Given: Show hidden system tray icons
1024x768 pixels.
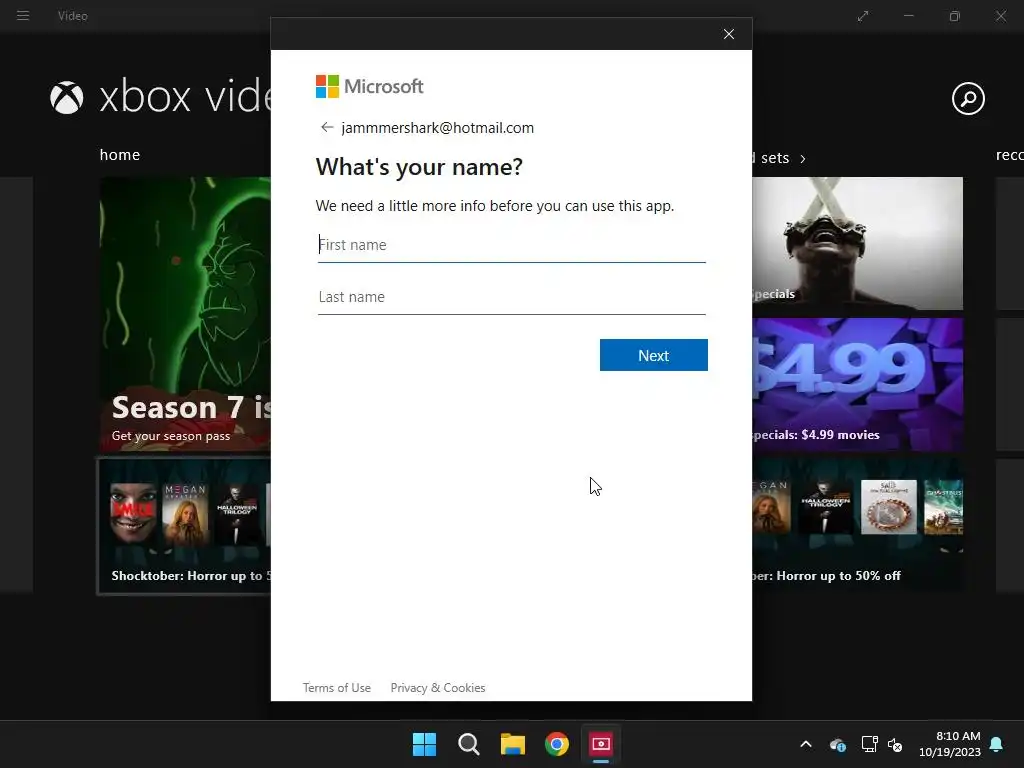Looking at the screenshot, I should [x=806, y=744].
